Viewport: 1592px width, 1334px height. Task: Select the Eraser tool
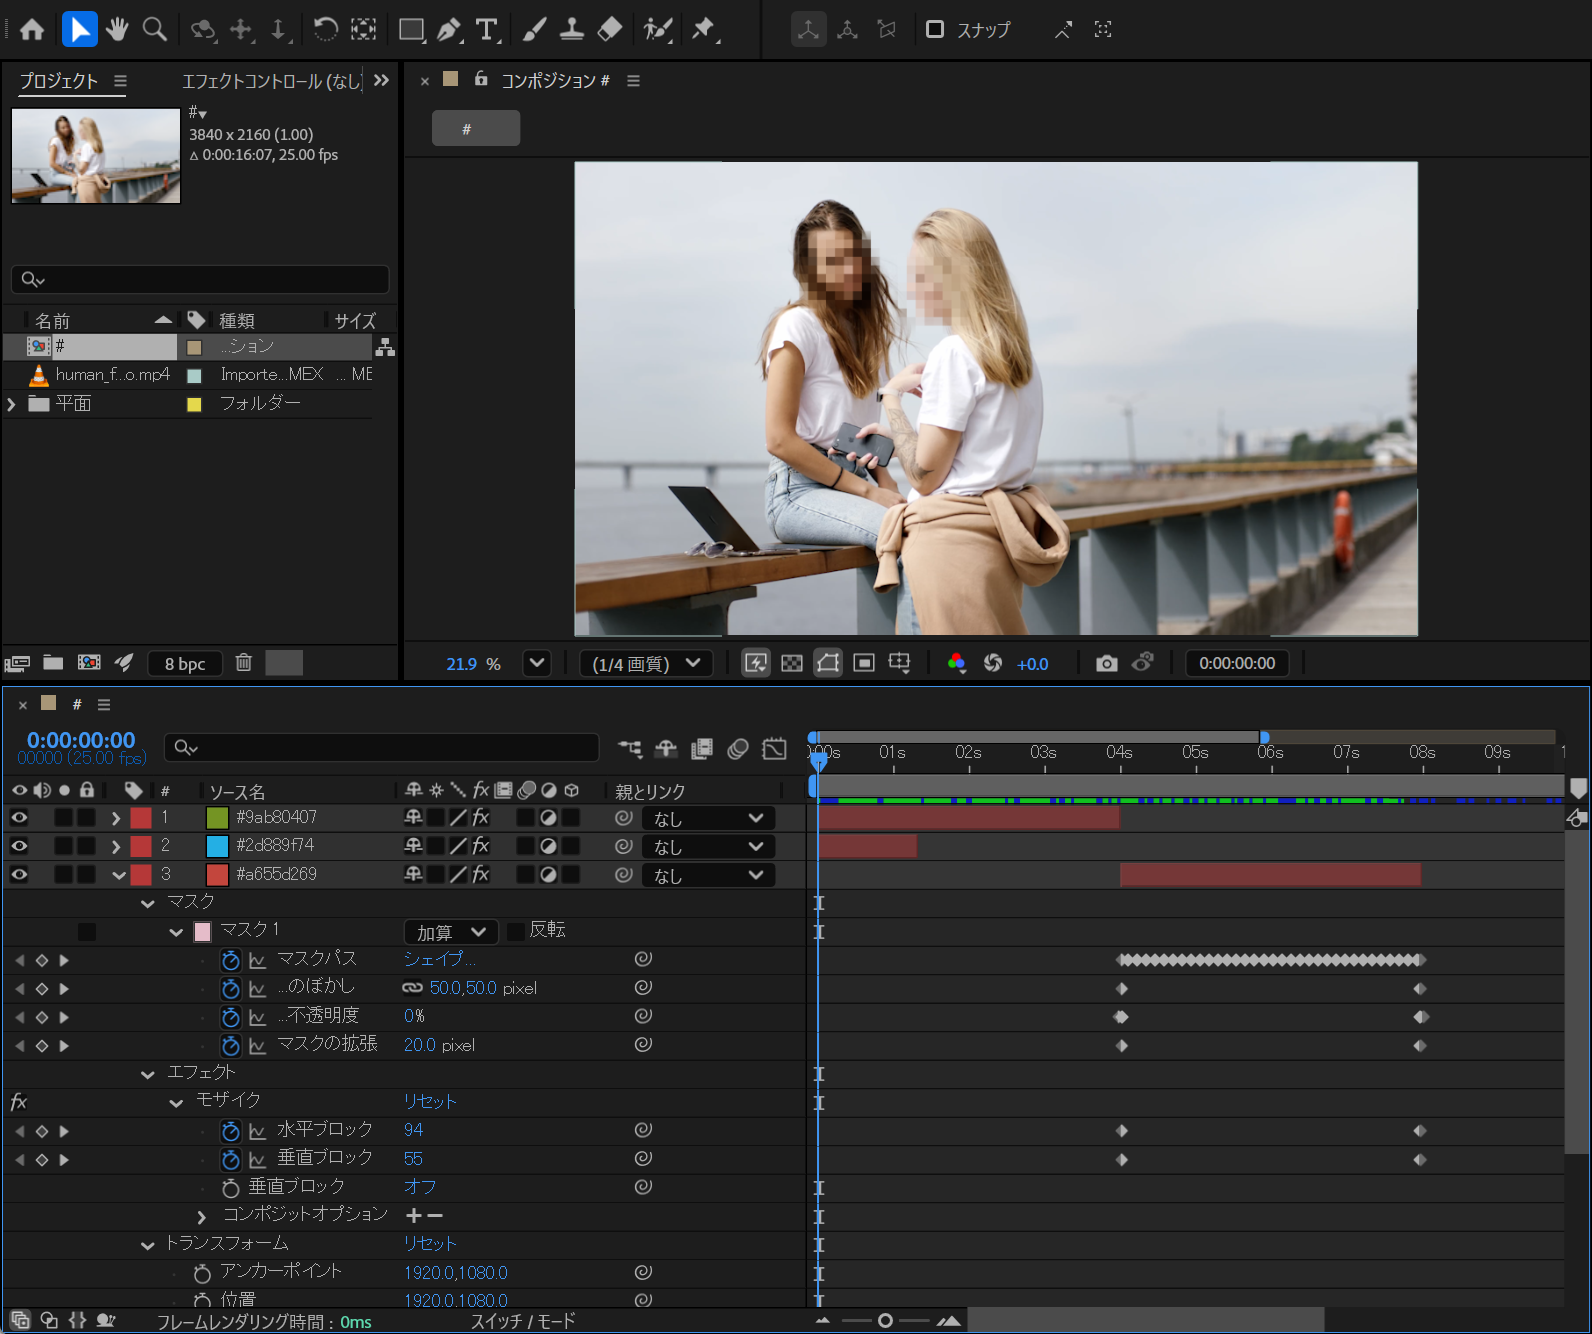610,30
